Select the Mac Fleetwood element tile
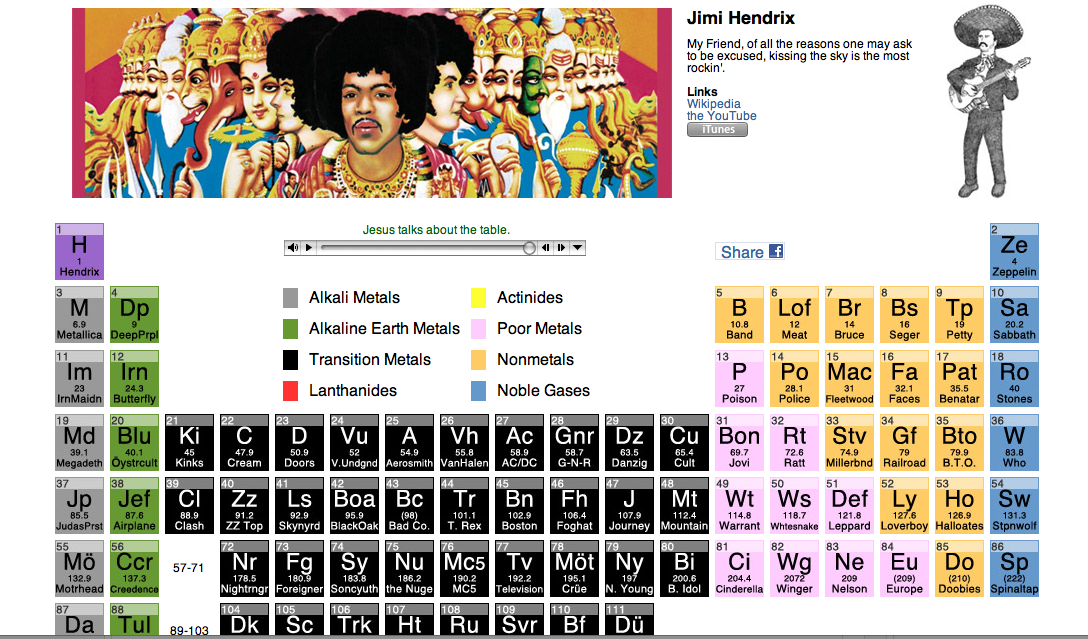The image size is (1088, 639). pyautogui.click(x=849, y=378)
